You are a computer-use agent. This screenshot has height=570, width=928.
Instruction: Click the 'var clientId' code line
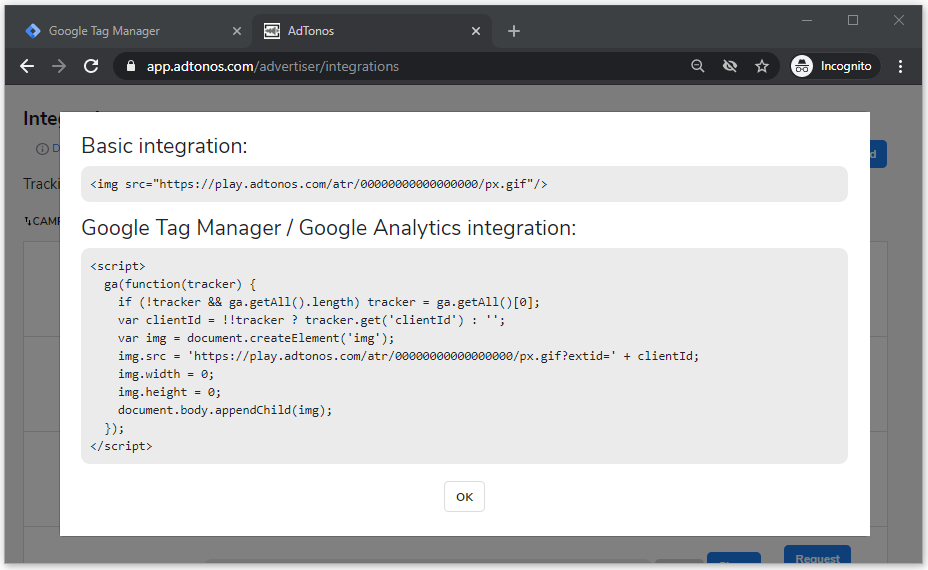click(x=311, y=320)
